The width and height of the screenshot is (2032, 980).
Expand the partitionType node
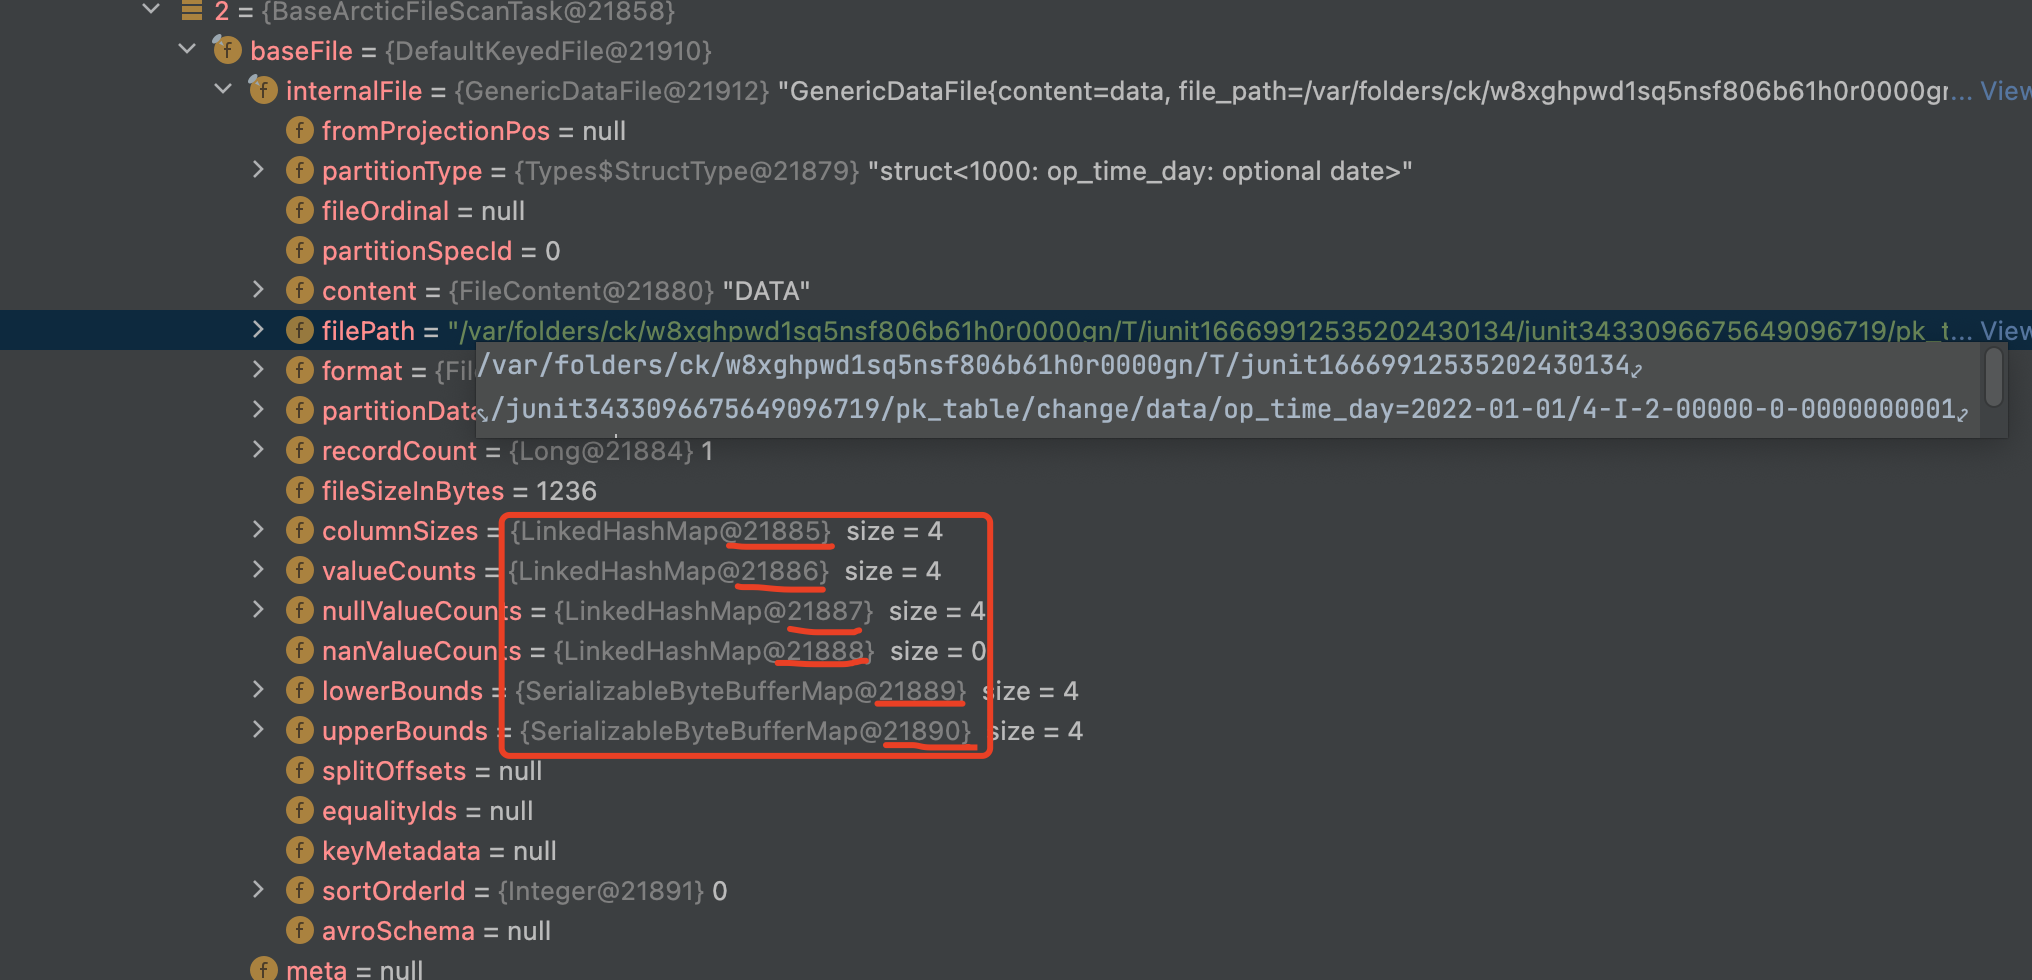pos(259,170)
